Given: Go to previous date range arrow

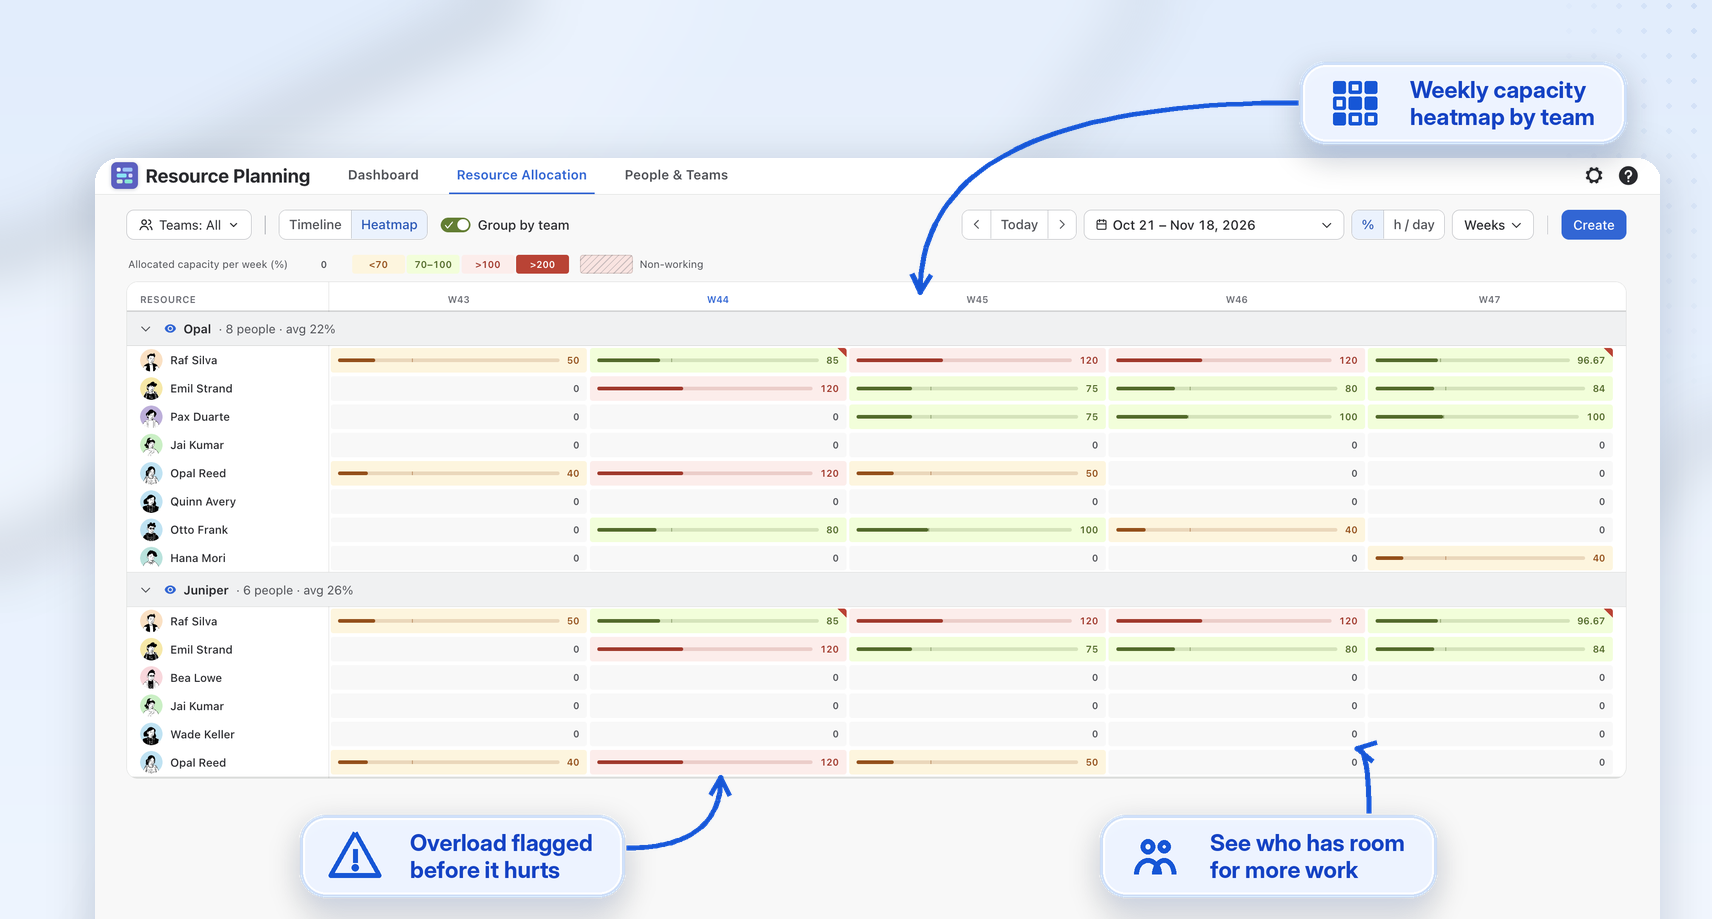Looking at the screenshot, I should pos(977,225).
